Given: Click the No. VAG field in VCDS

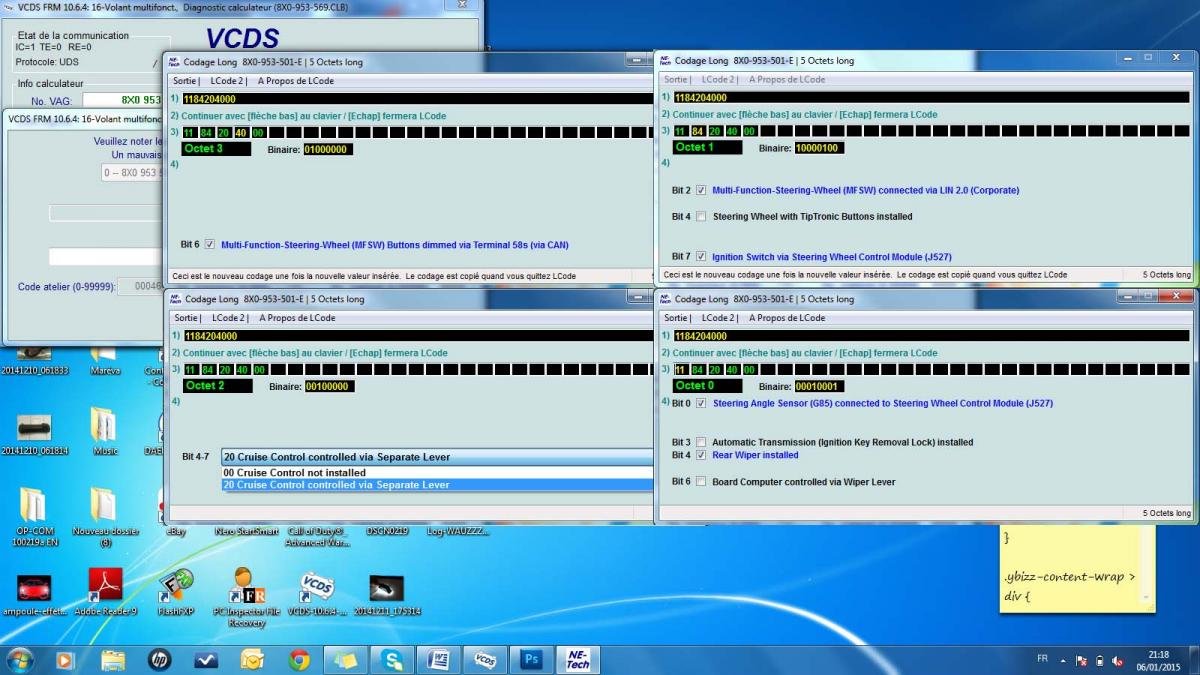Looking at the screenshot, I should point(122,100).
